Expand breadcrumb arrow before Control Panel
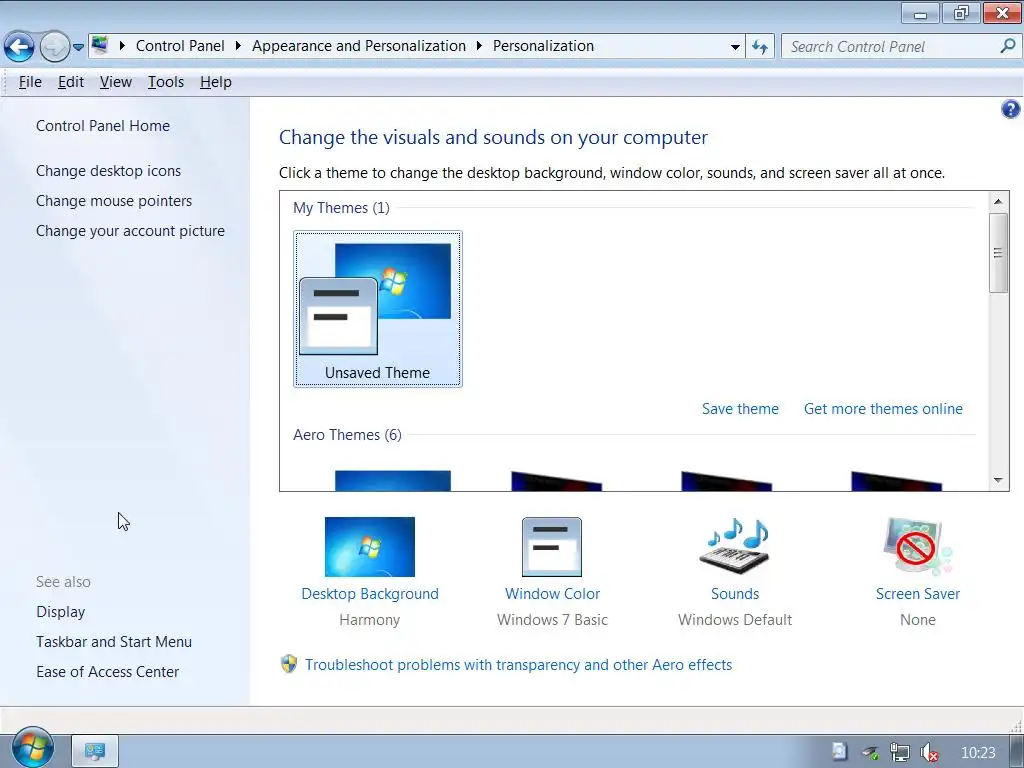The image size is (1024, 768). pos(122,46)
